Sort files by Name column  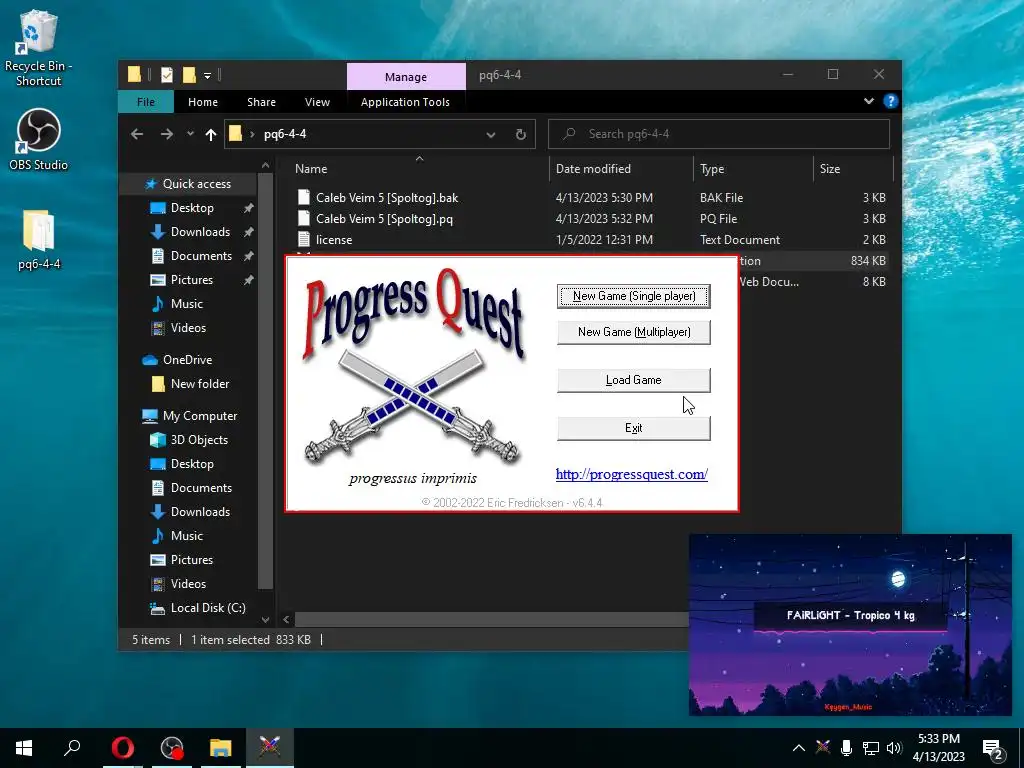pyautogui.click(x=419, y=168)
